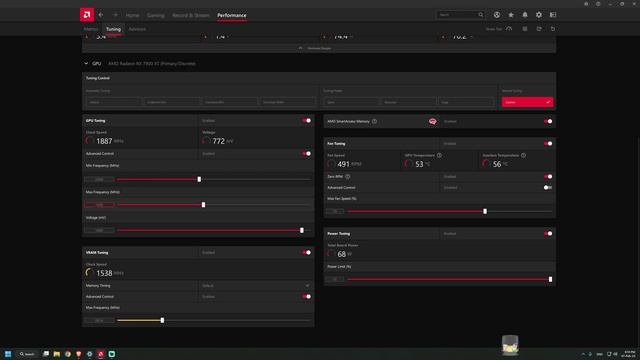
Task: Click the GPU Max Frequency slider handle
Action: tap(203, 204)
